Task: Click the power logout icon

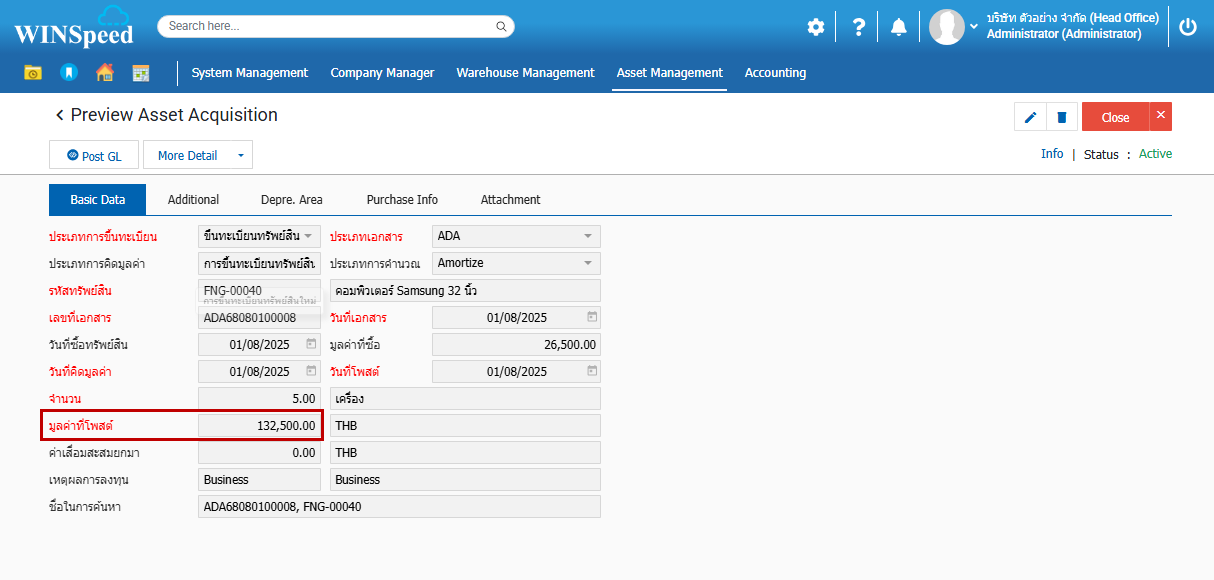Action: tap(1188, 27)
